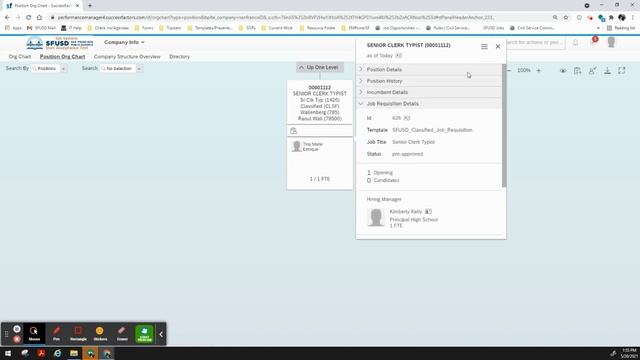The height and width of the screenshot is (360, 640).
Task: Open the Forms bookmark folder
Action: (x=144, y=28)
